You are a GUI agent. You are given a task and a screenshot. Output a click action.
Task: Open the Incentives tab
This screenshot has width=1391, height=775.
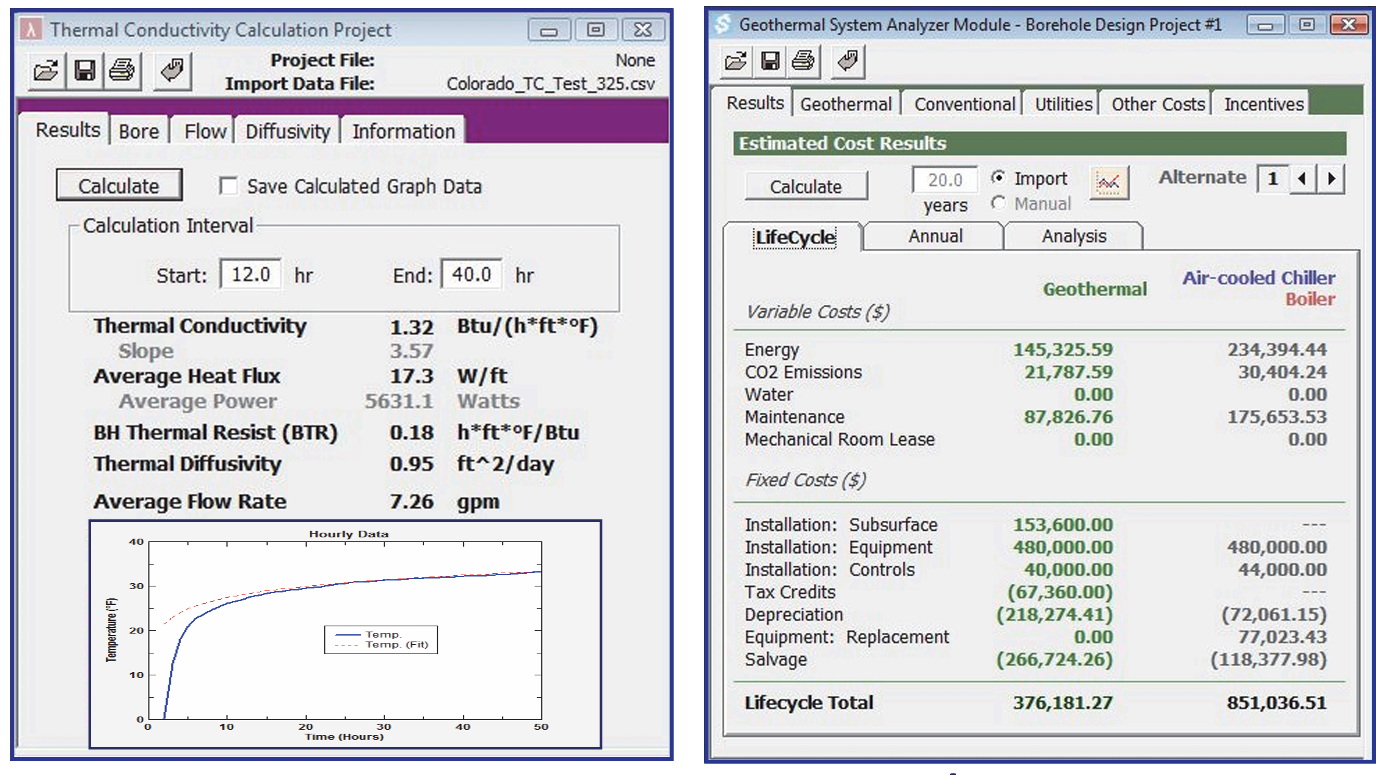(1264, 104)
